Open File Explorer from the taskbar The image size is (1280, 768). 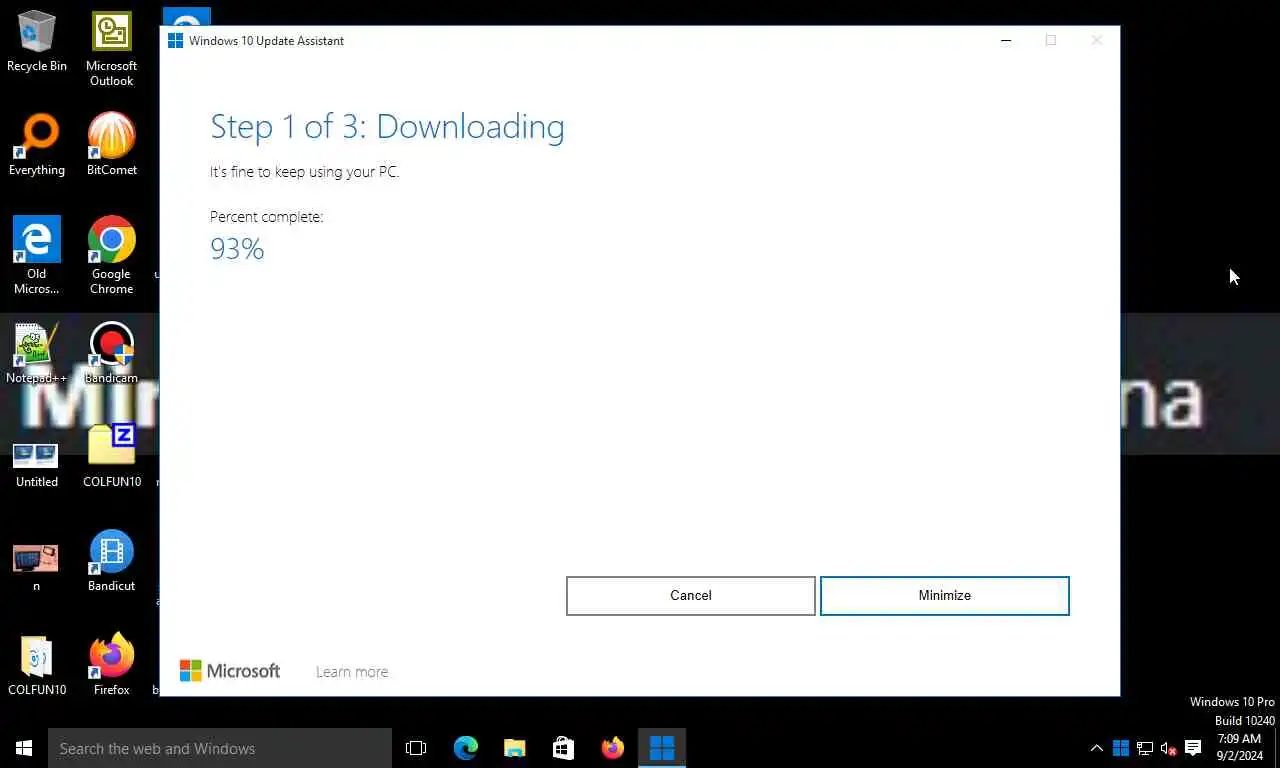[514, 748]
